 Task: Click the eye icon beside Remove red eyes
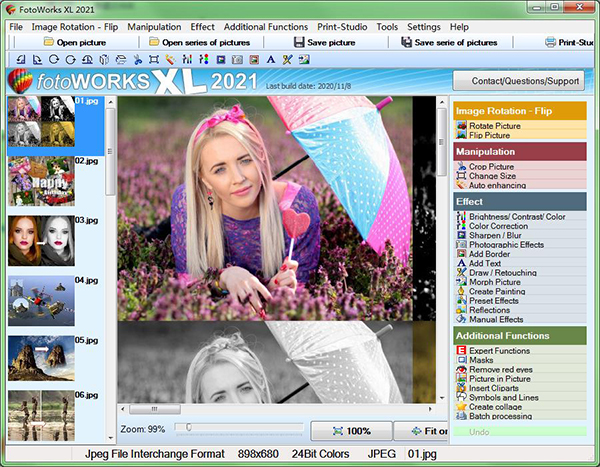pos(461,369)
